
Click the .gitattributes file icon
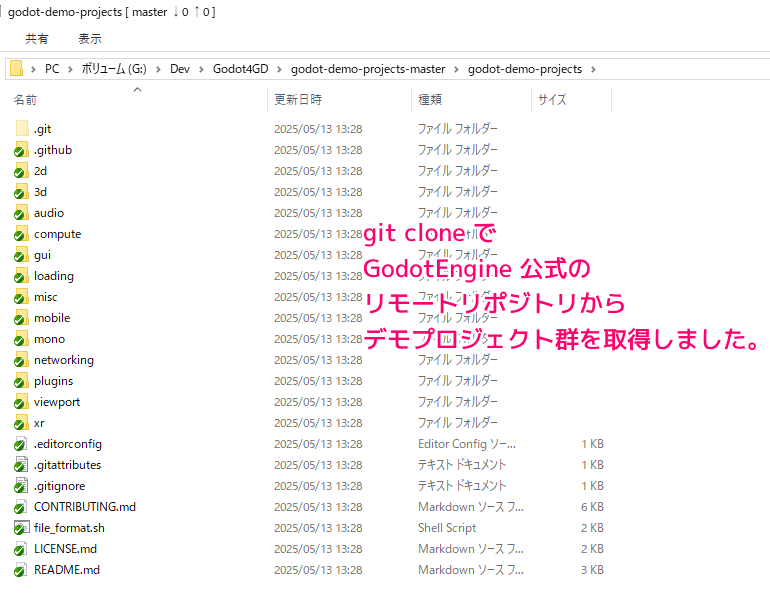[x=21, y=465]
